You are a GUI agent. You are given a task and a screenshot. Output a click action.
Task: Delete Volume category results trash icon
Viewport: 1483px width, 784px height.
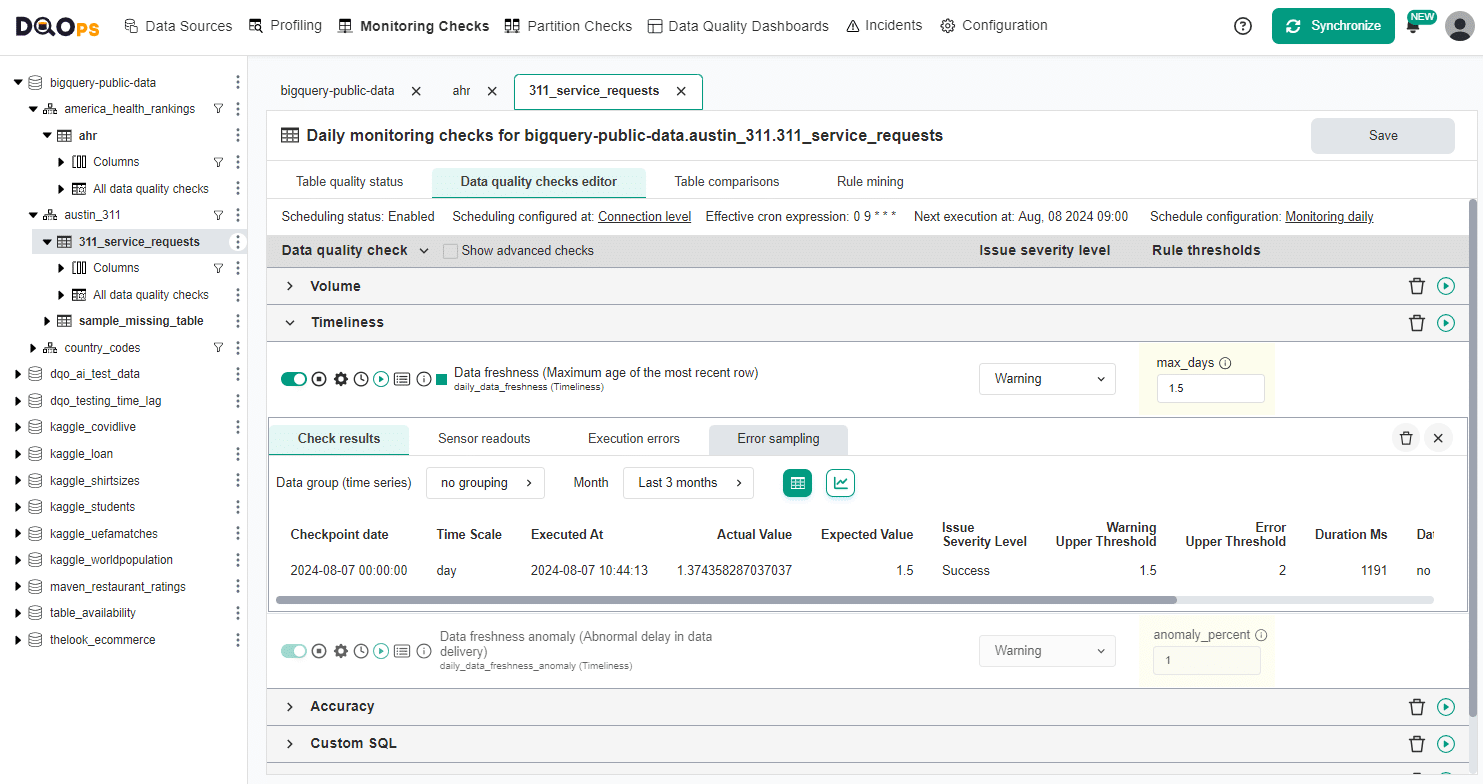(x=1416, y=286)
